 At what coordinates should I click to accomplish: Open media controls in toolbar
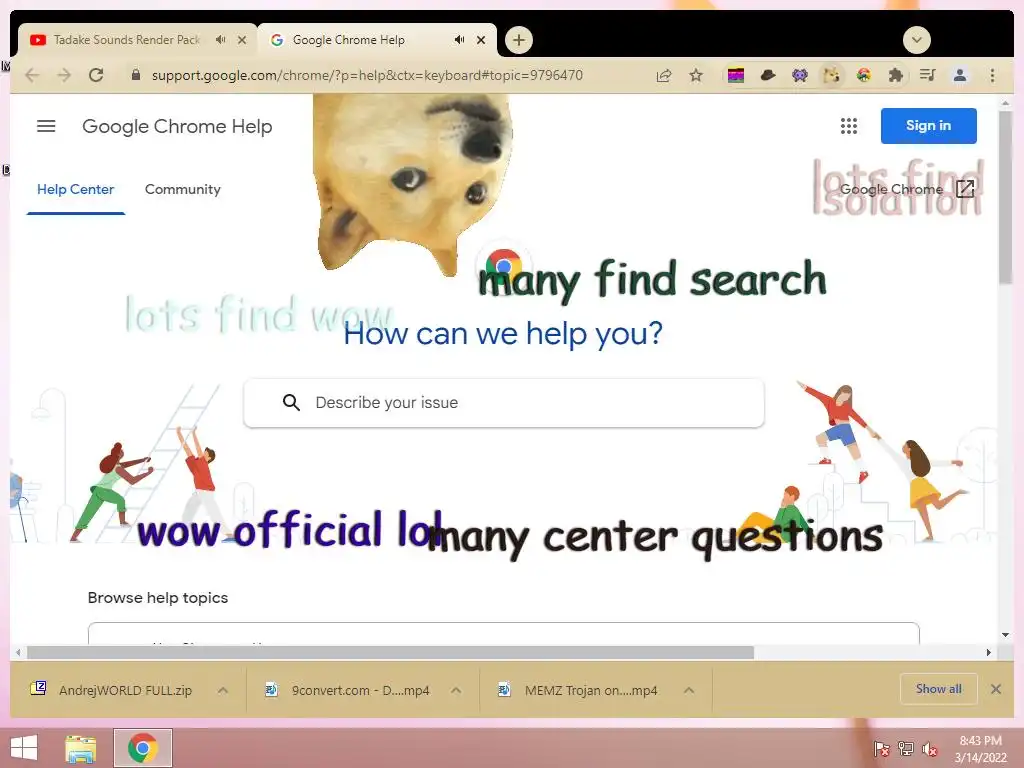pos(927,76)
